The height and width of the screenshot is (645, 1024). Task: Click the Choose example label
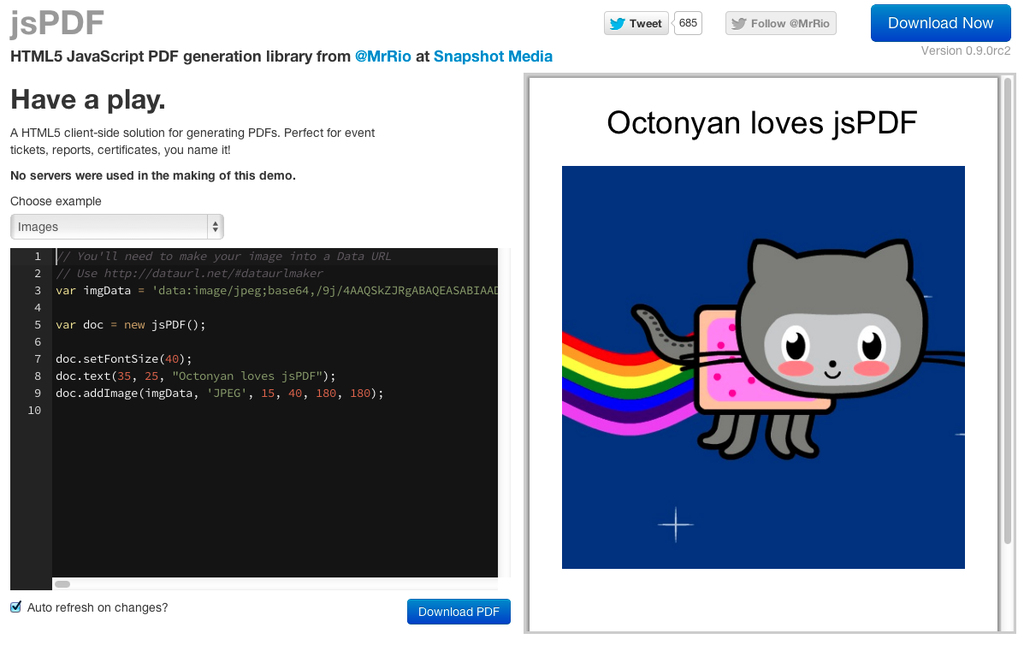coord(56,201)
